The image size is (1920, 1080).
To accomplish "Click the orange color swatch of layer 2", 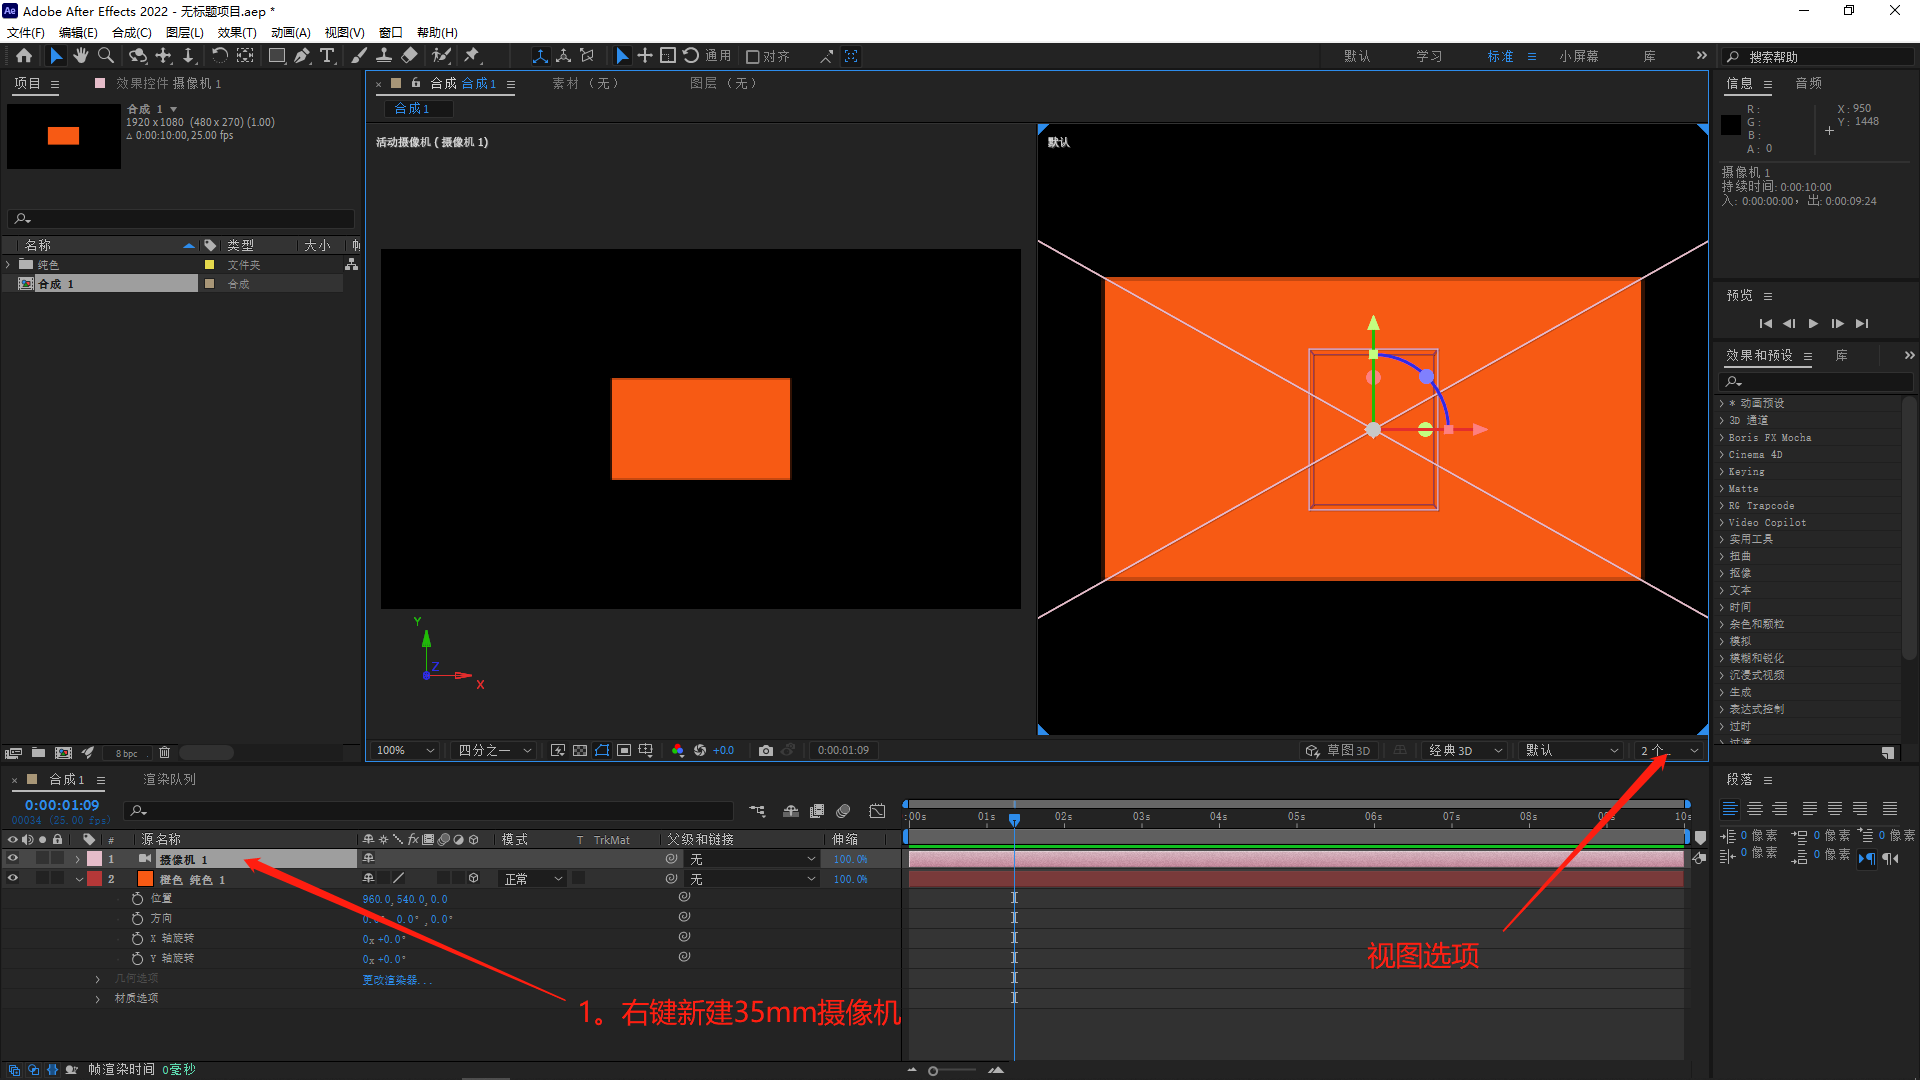I will (x=146, y=879).
